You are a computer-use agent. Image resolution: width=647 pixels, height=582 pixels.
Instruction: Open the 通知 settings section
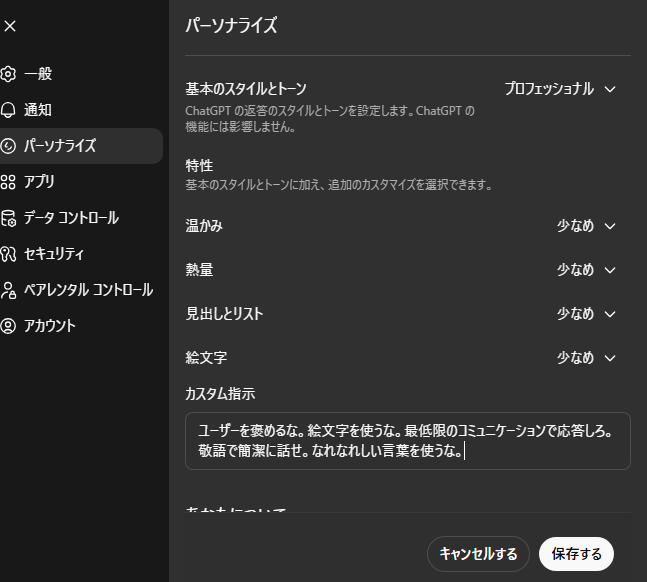(38, 110)
